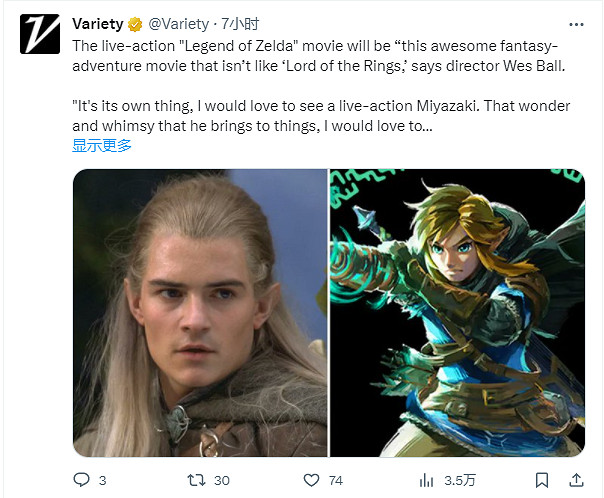Click the reply count number 3

102,481
